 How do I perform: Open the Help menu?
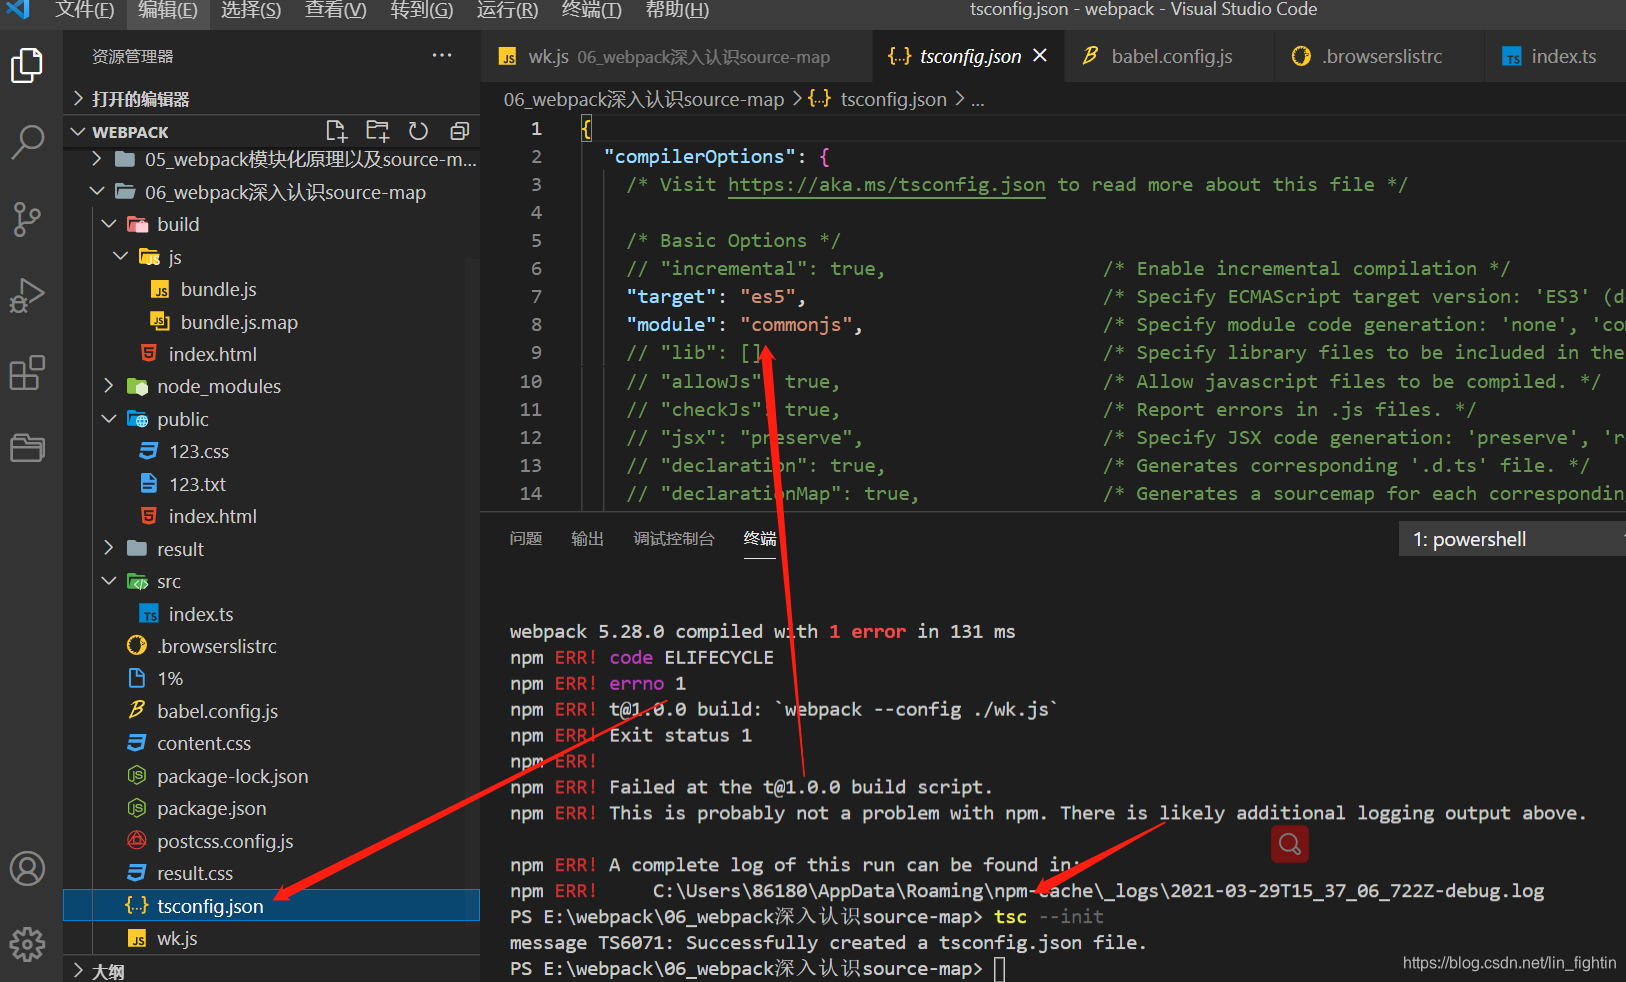677,10
